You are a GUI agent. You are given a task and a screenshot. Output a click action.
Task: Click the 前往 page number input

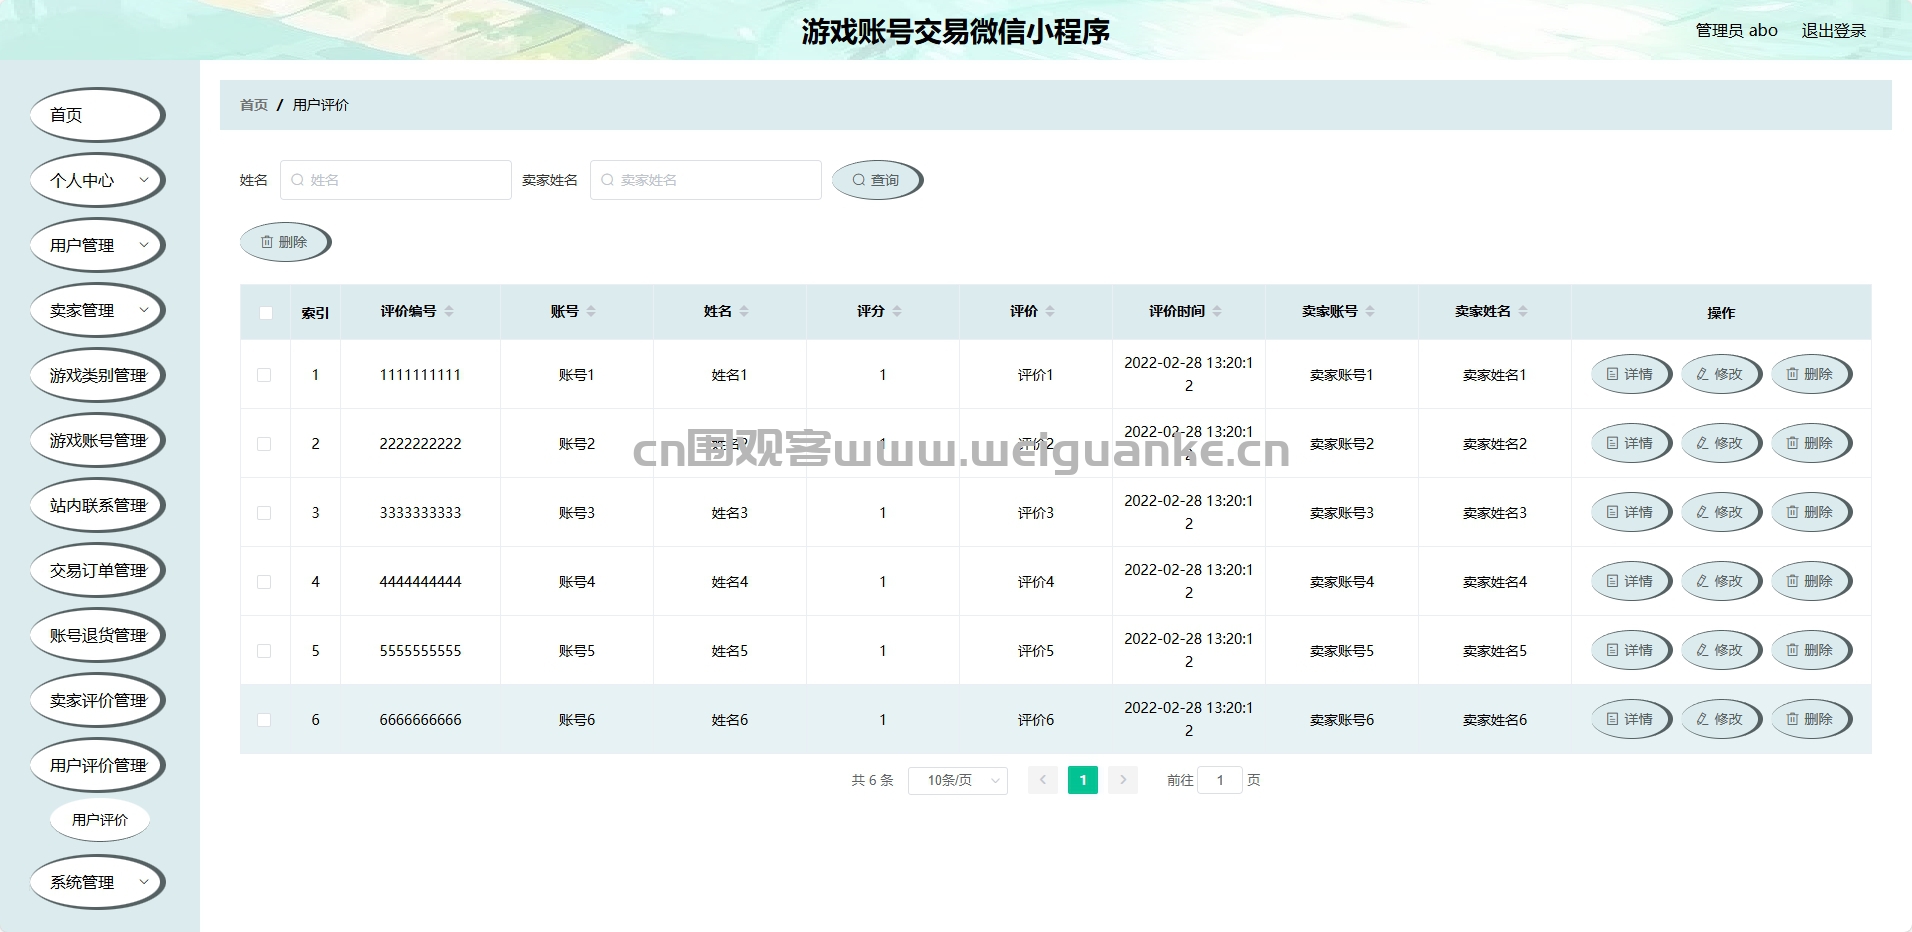[1220, 780]
